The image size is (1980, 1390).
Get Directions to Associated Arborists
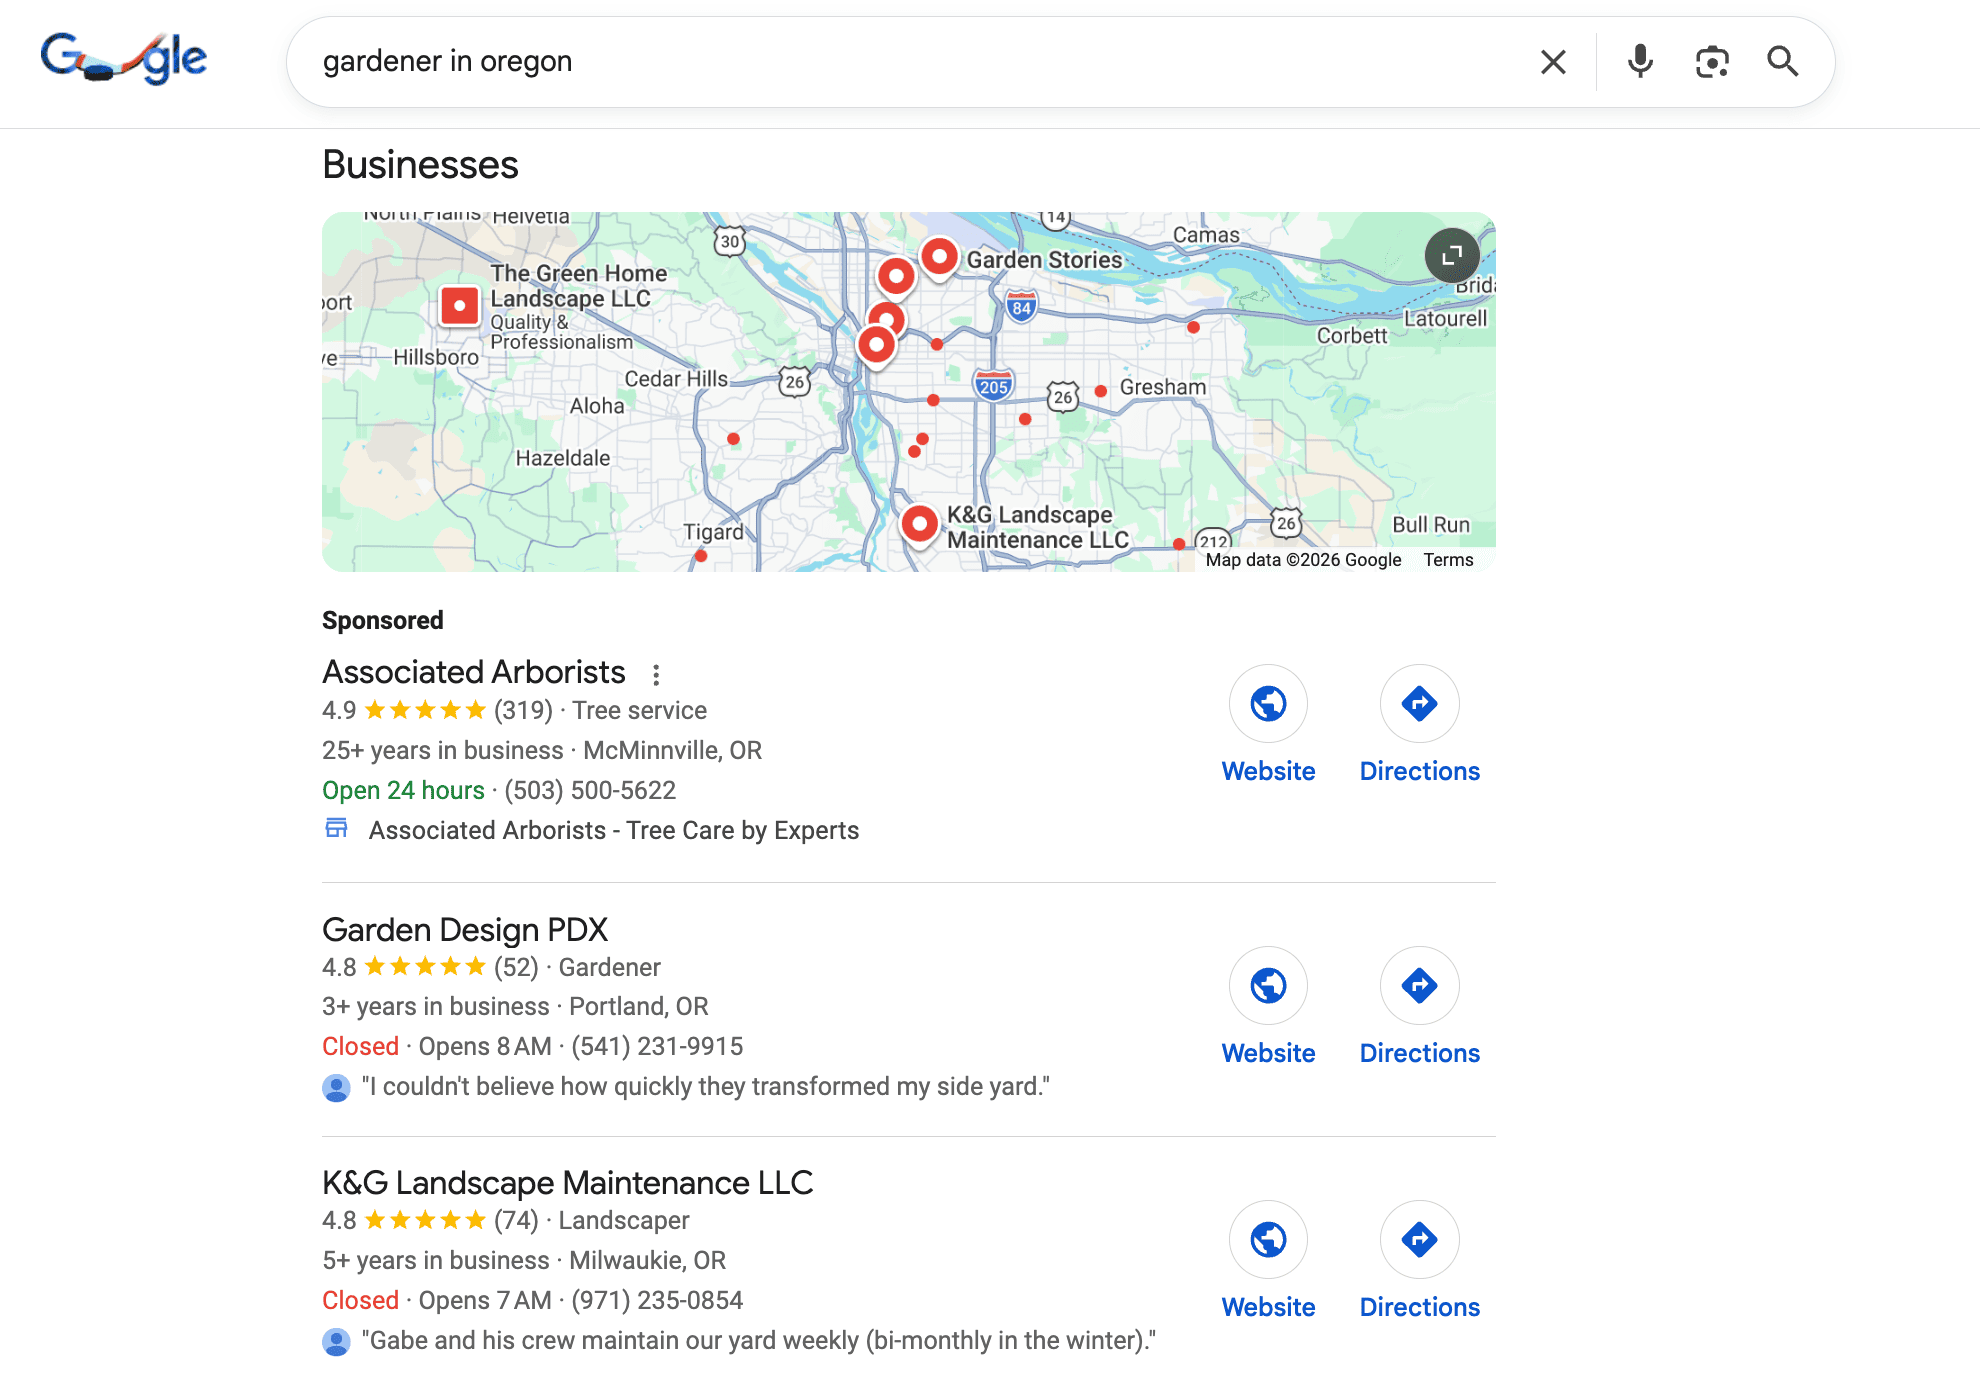tap(1419, 704)
